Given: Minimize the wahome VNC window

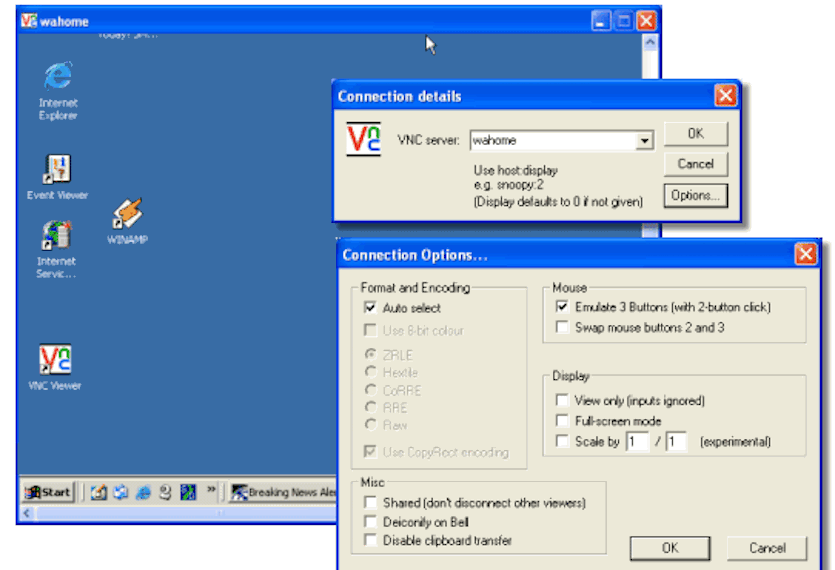Looking at the screenshot, I should point(601,21).
